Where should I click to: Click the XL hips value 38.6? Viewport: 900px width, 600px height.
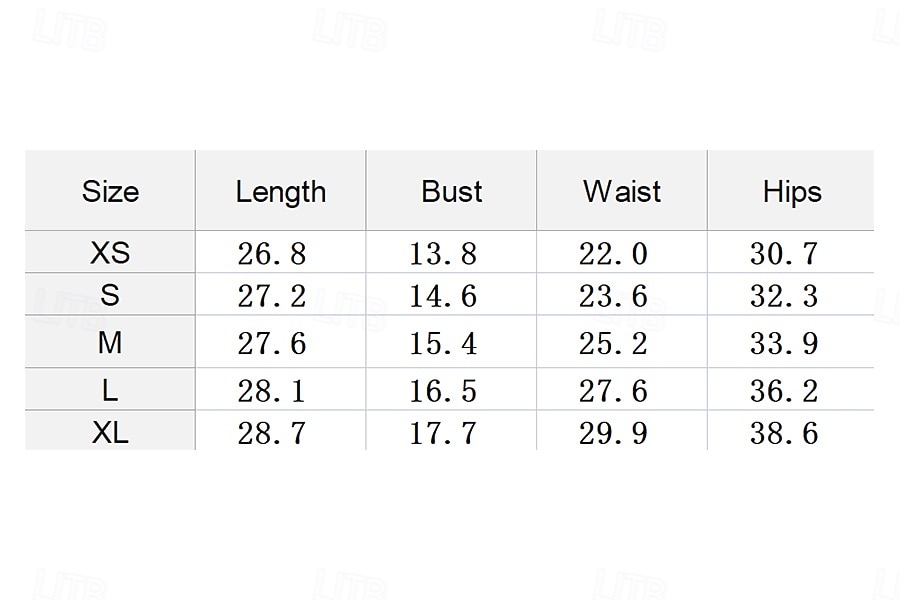pos(784,433)
